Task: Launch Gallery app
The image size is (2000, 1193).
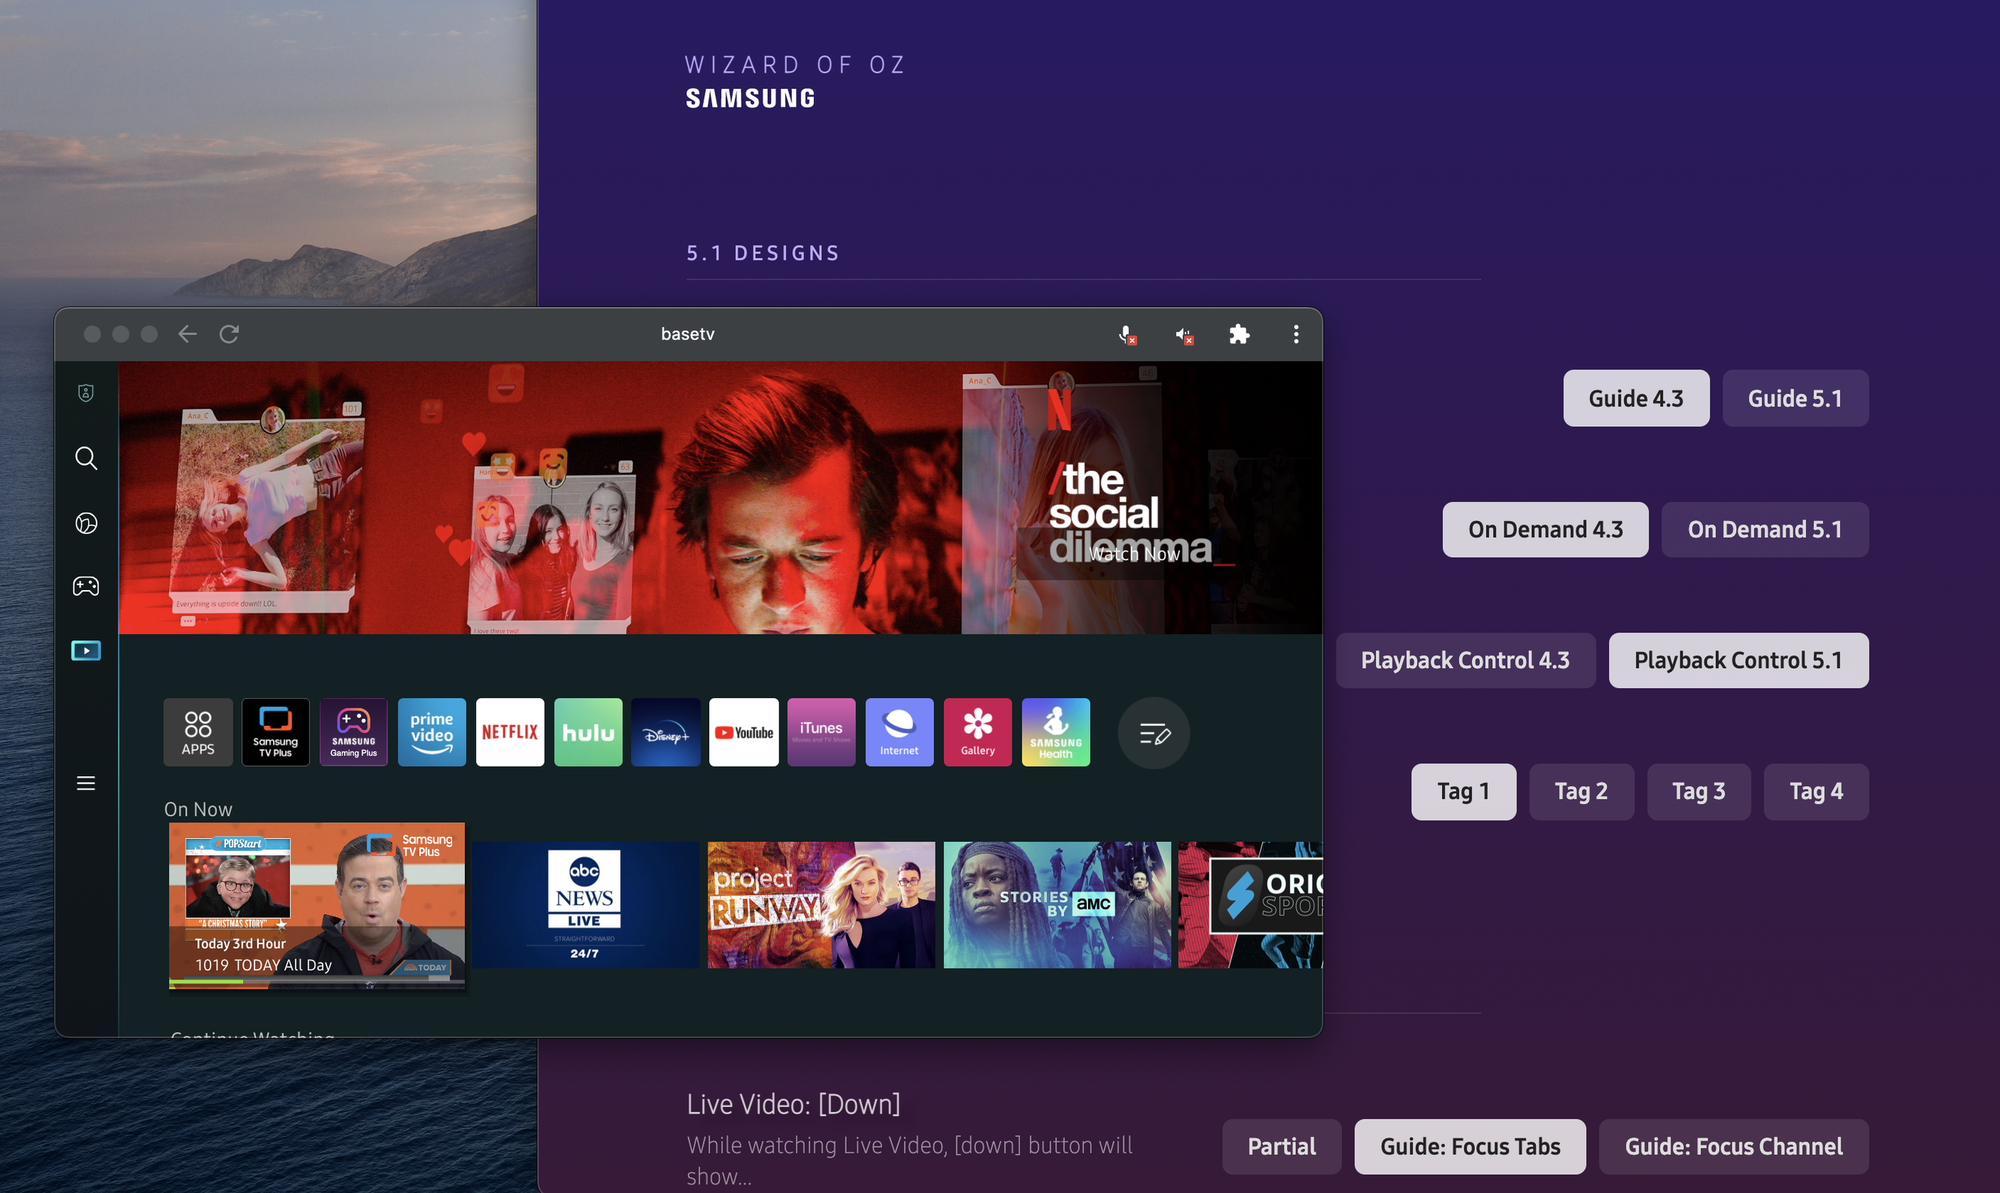Action: click(978, 732)
